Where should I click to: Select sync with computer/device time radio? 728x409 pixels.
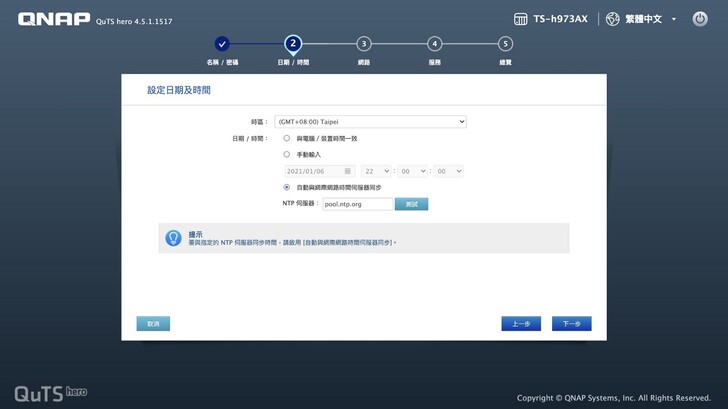(286, 138)
